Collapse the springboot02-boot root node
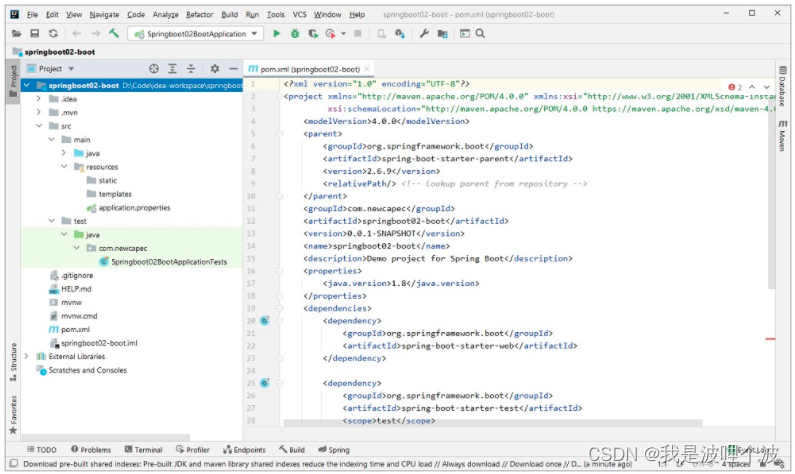This screenshot has height=474, width=795. (x=27, y=85)
